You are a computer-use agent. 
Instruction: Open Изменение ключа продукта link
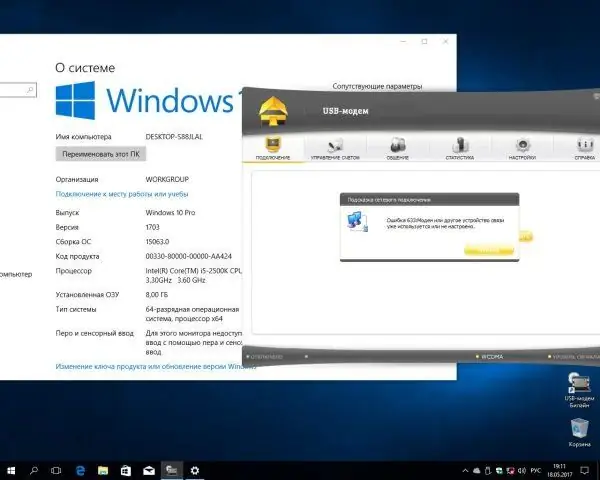(x=155, y=367)
